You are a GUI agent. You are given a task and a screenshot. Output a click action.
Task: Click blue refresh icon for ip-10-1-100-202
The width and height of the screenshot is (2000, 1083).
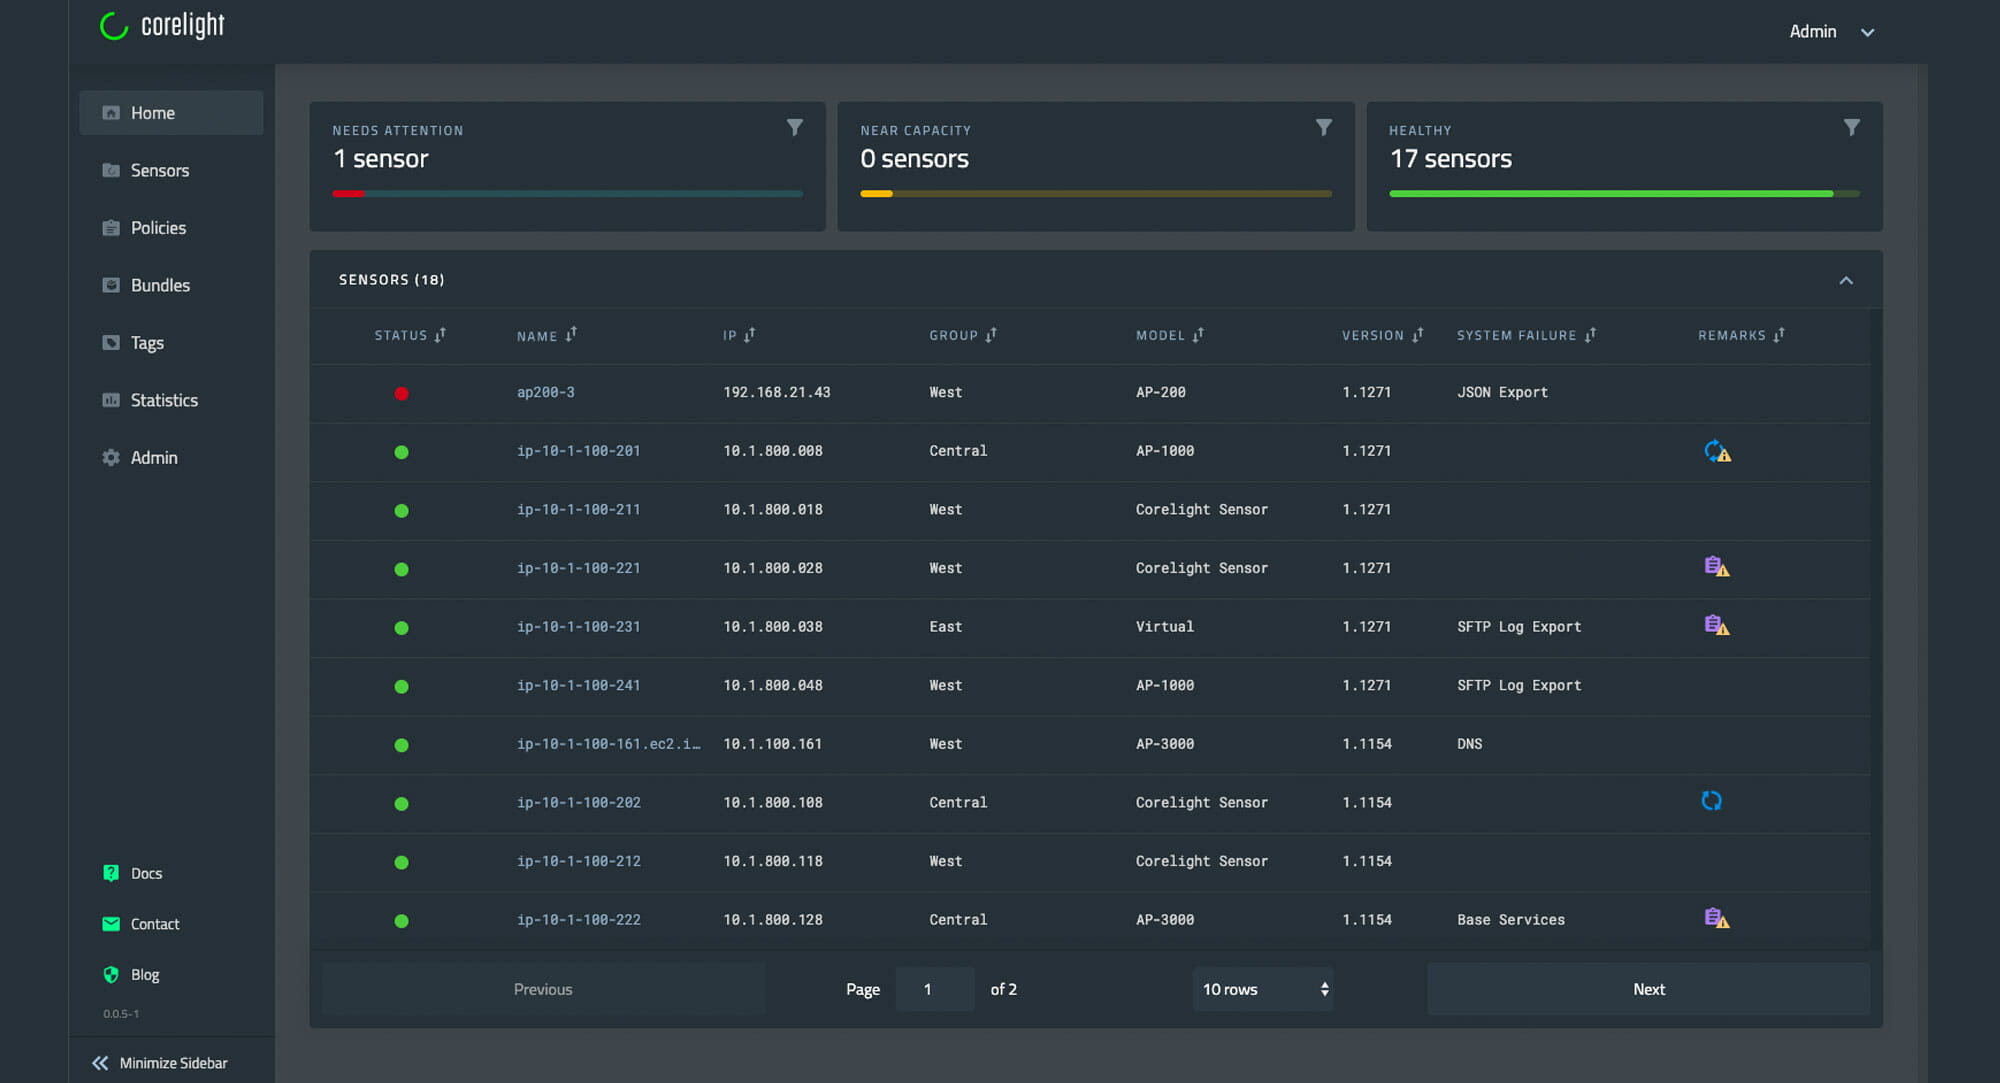pos(1711,801)
